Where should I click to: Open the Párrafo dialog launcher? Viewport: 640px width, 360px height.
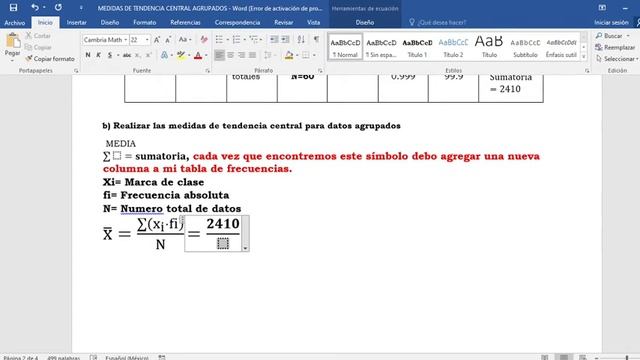[320, 71]
